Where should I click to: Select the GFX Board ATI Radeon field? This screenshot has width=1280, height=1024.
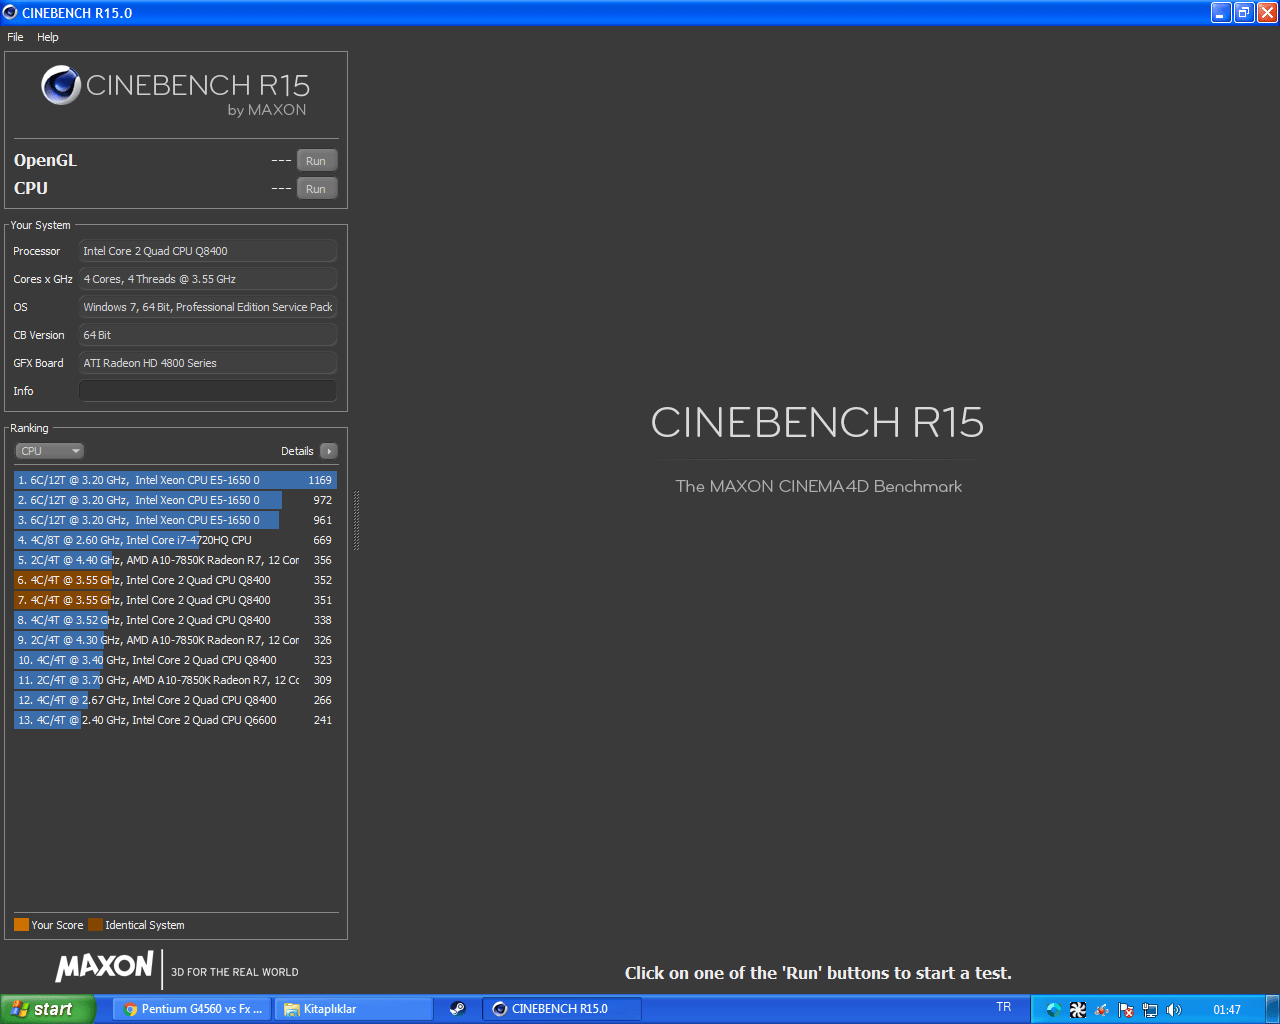click(x=208, y=363)
